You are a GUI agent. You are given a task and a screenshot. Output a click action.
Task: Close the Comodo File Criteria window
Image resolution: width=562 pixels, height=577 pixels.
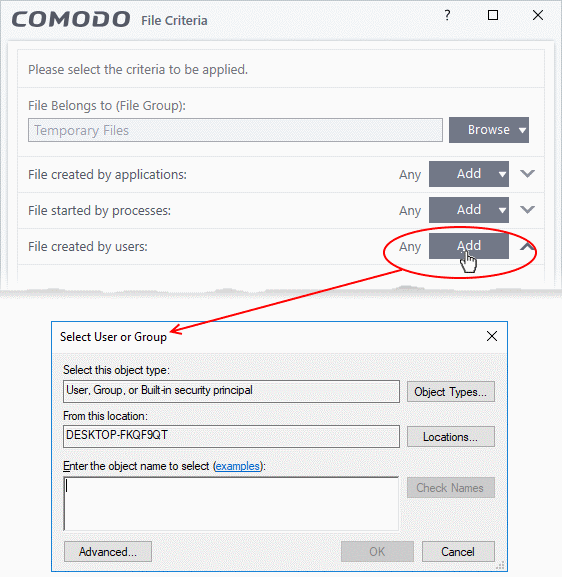pyautogui.click(x=538, y=15)
